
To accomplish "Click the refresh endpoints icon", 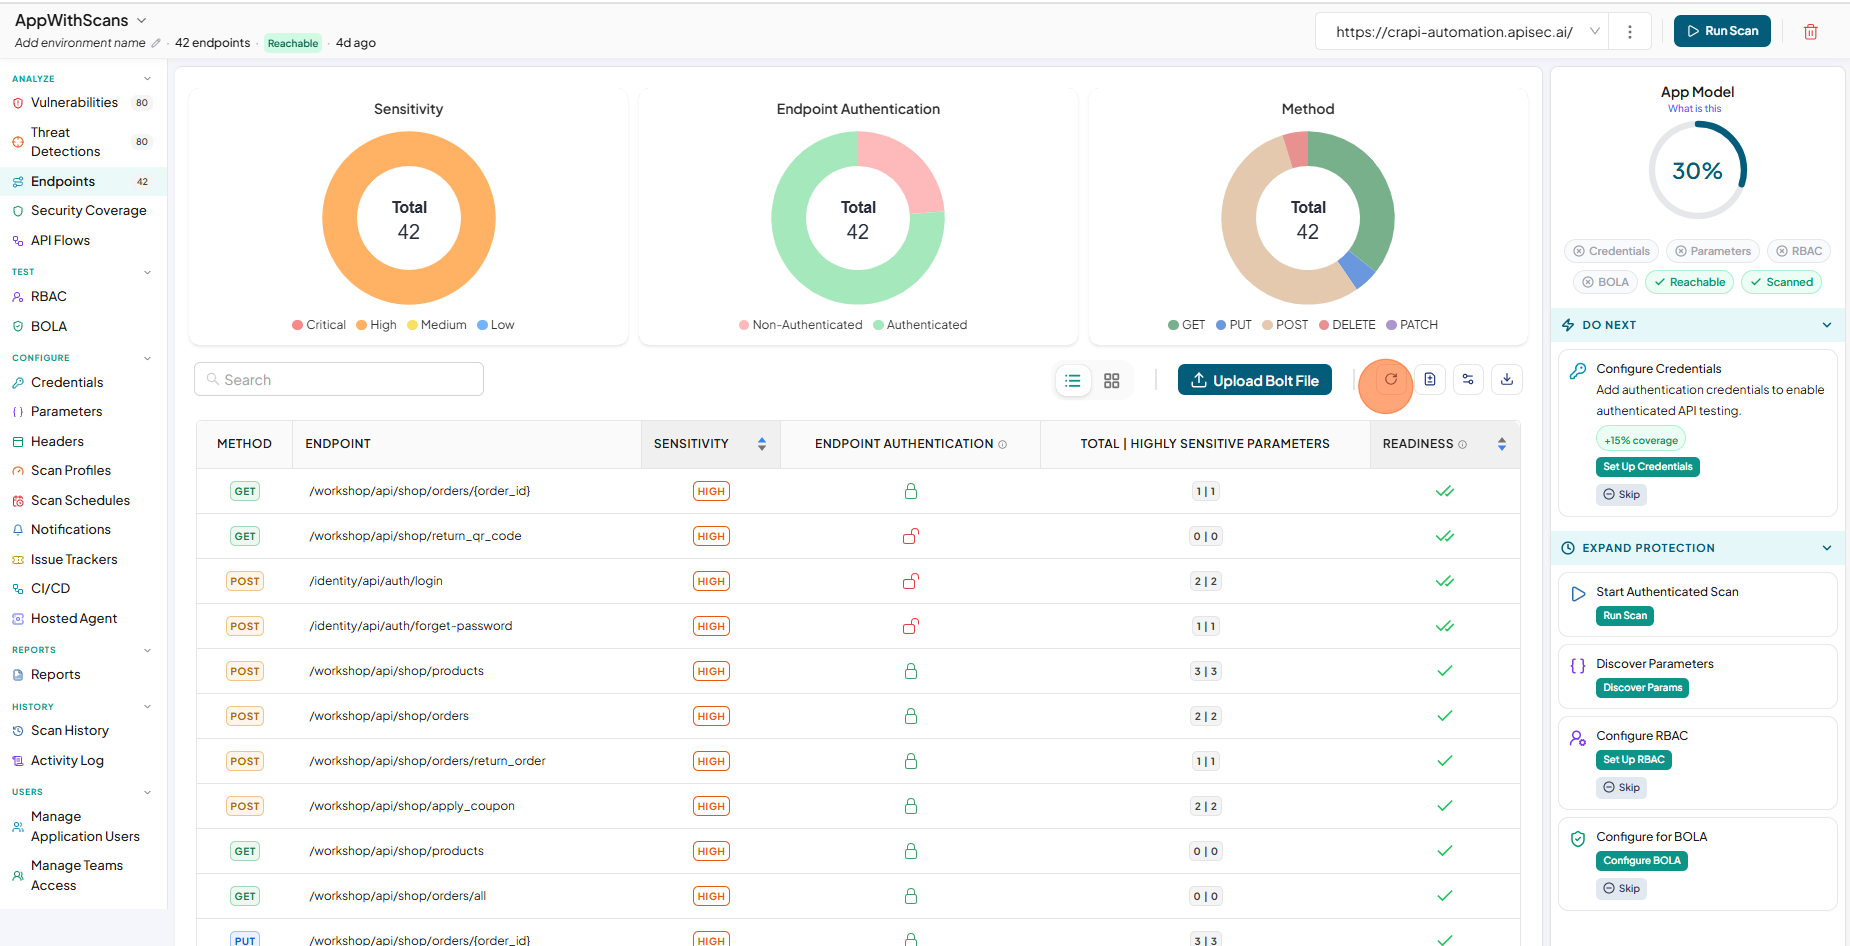I will [1390, 380].
